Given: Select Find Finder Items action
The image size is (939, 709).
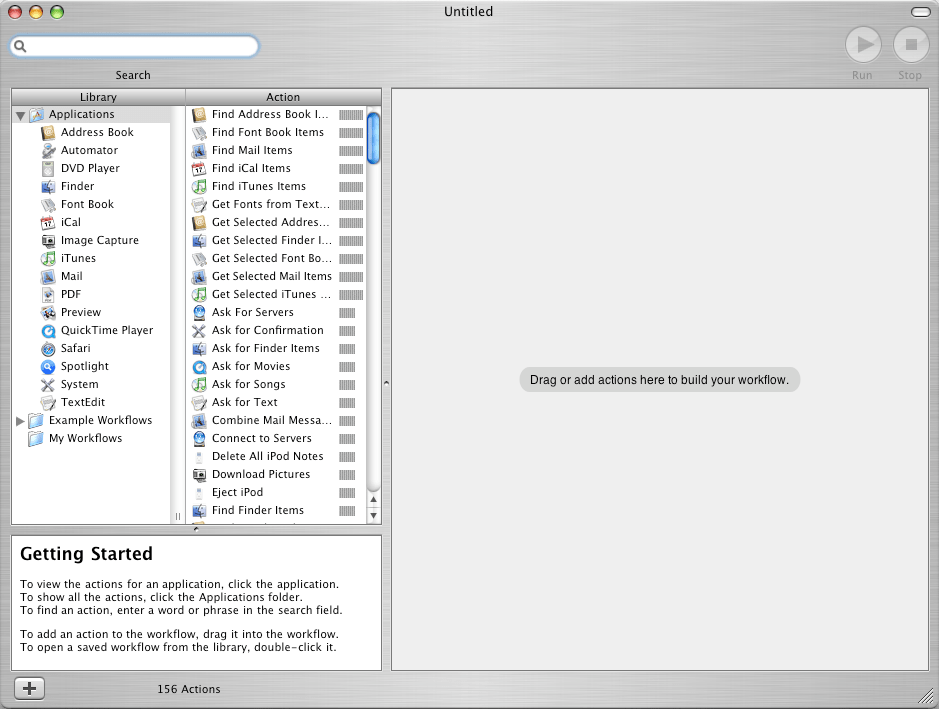Looking at the screenshot, I should click(x=277, y=510).
